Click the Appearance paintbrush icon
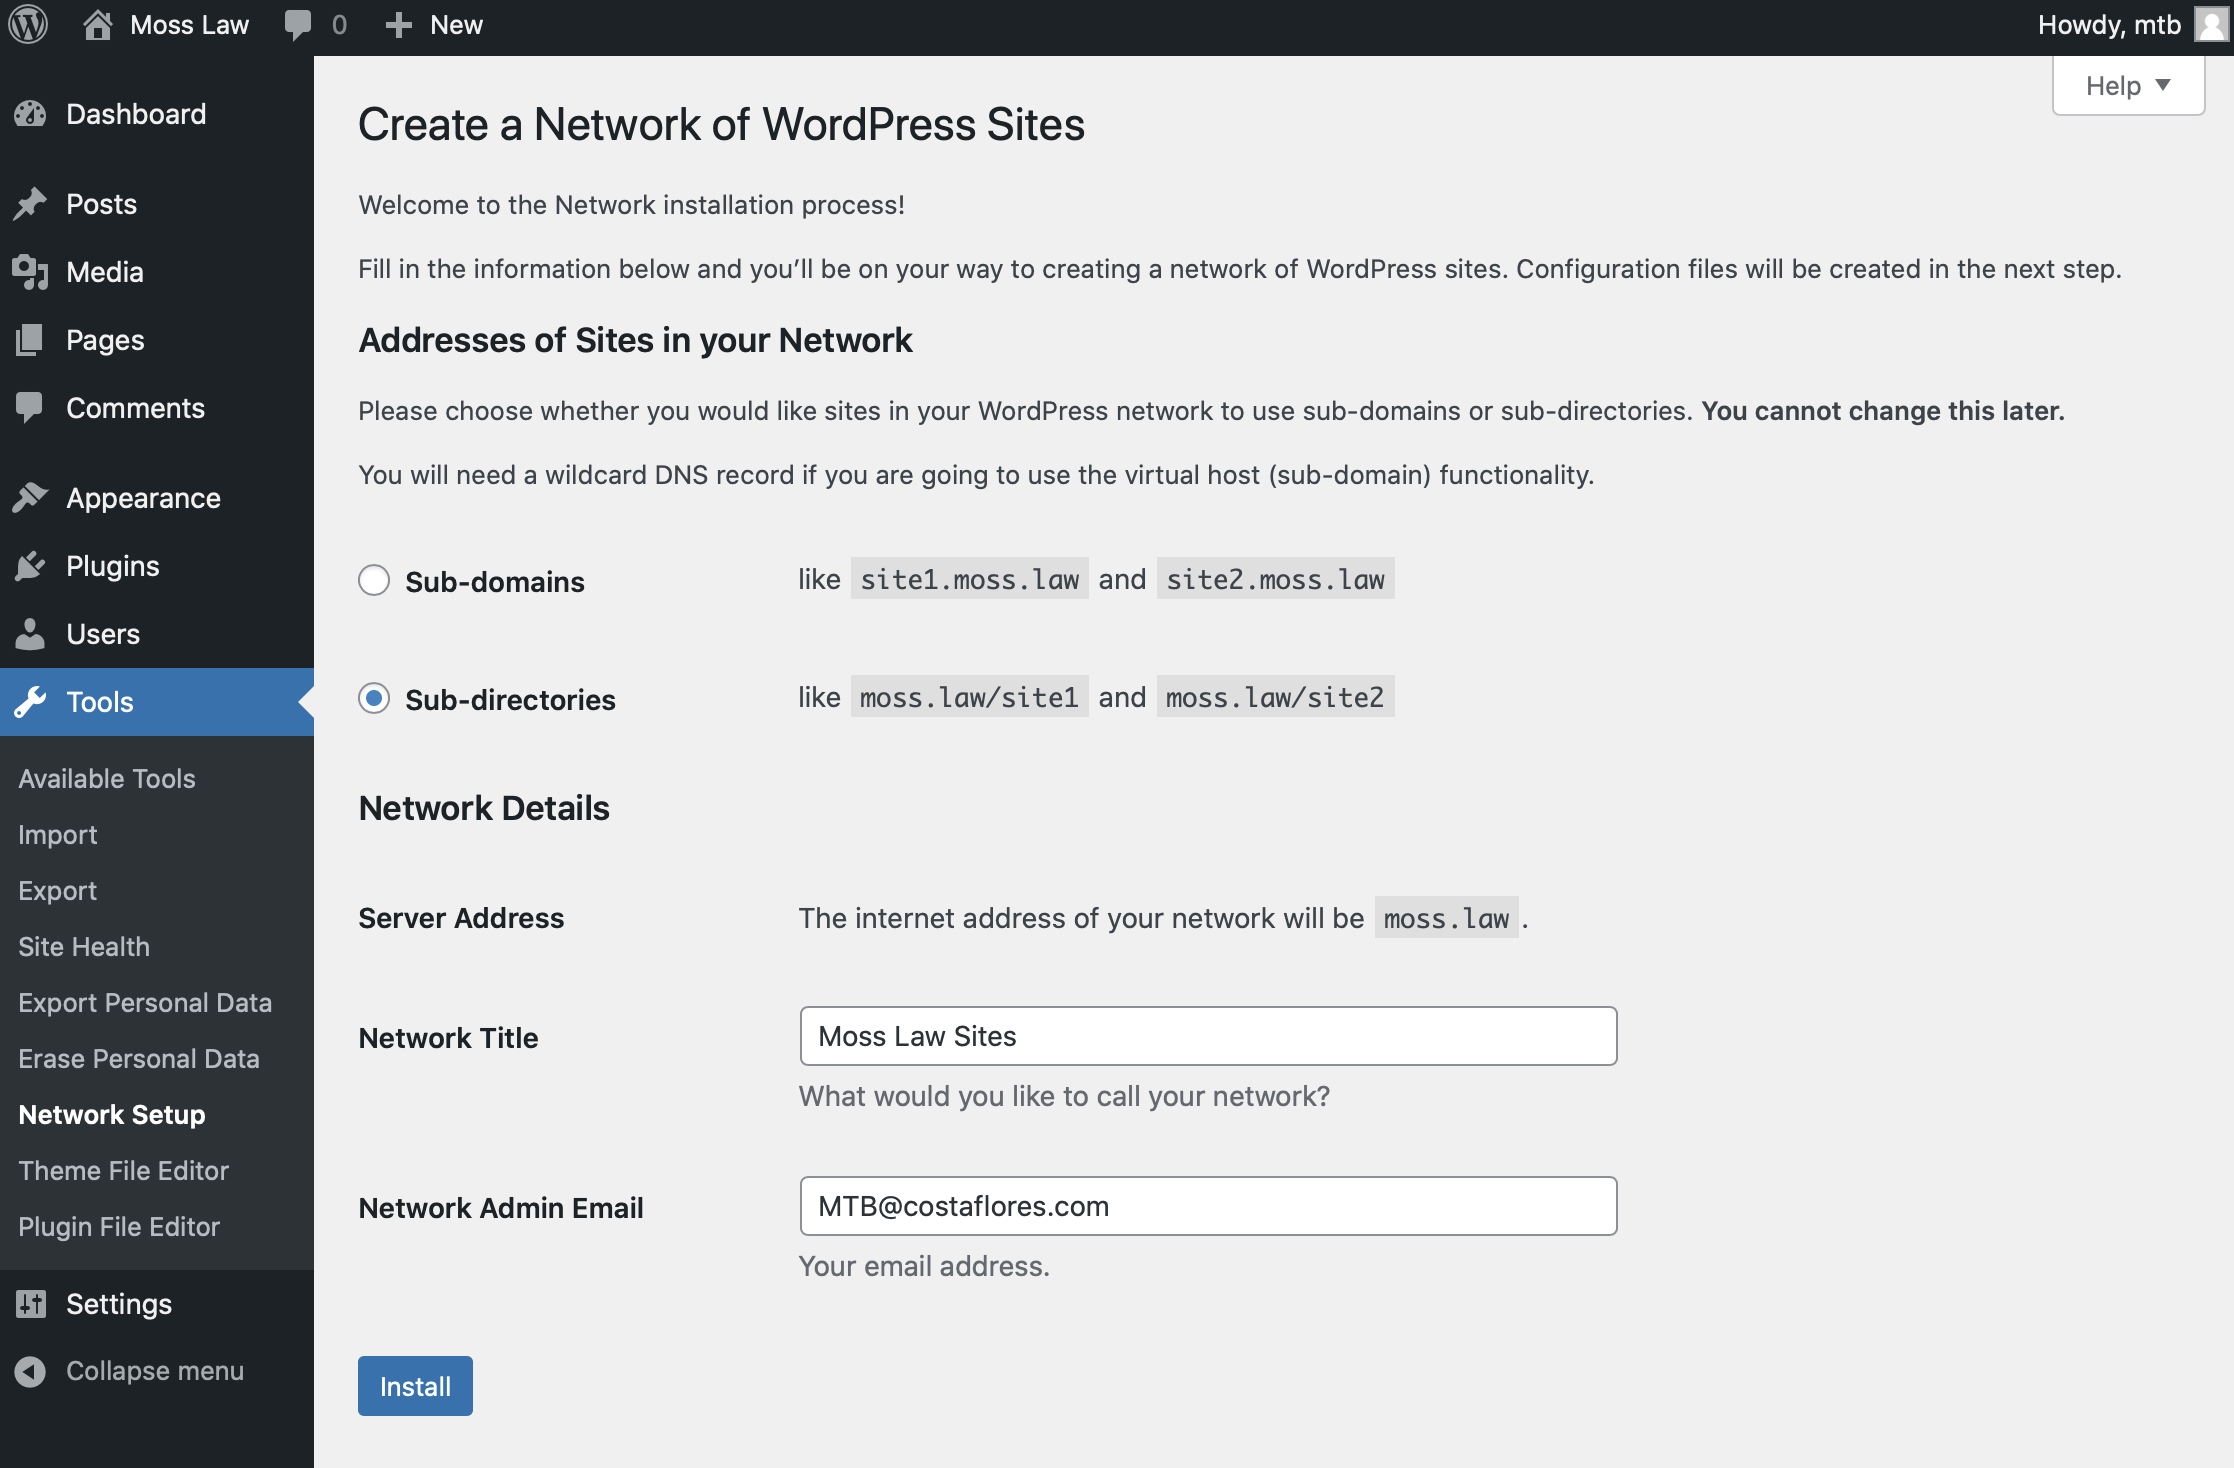The width and height of the screenshot is (2234, 1468). [31, 498]
